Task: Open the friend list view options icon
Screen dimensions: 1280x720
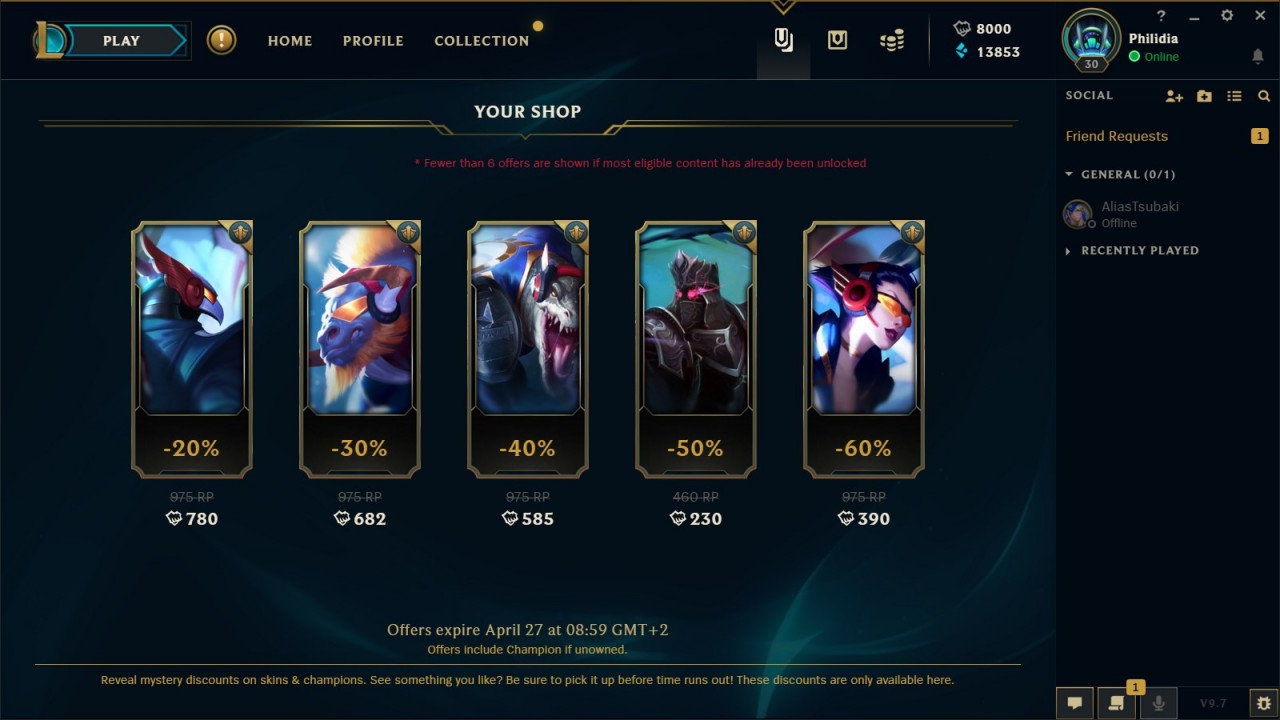Action: [1234, 96]
